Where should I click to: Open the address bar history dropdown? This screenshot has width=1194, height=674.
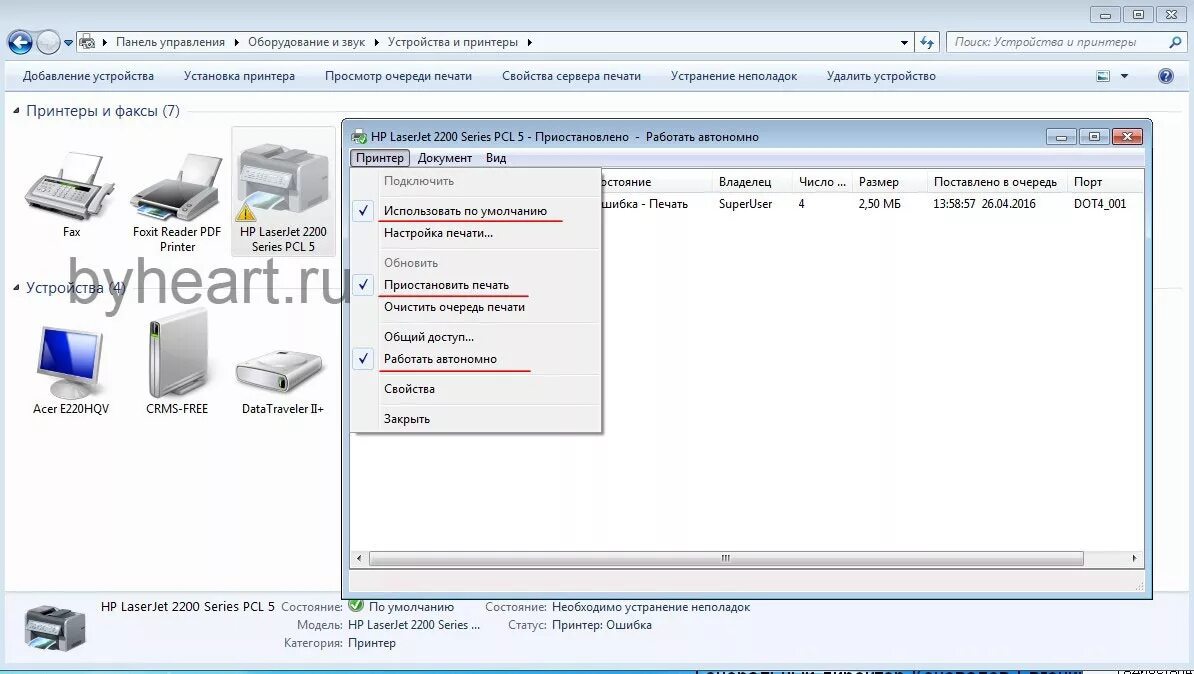click(x=904, y=43)
